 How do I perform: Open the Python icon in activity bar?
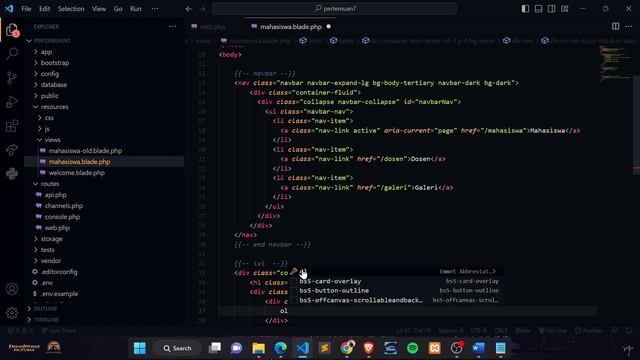[x=12, y=174]
